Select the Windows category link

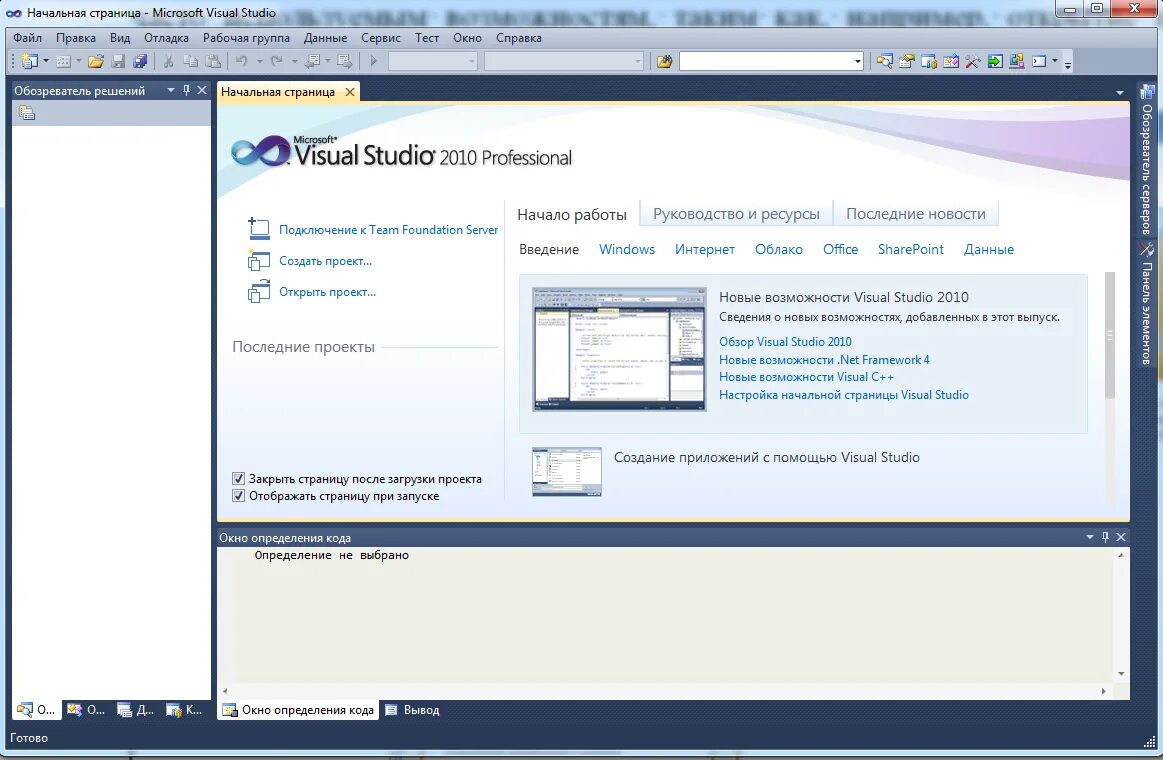click(x=627, y=249)
